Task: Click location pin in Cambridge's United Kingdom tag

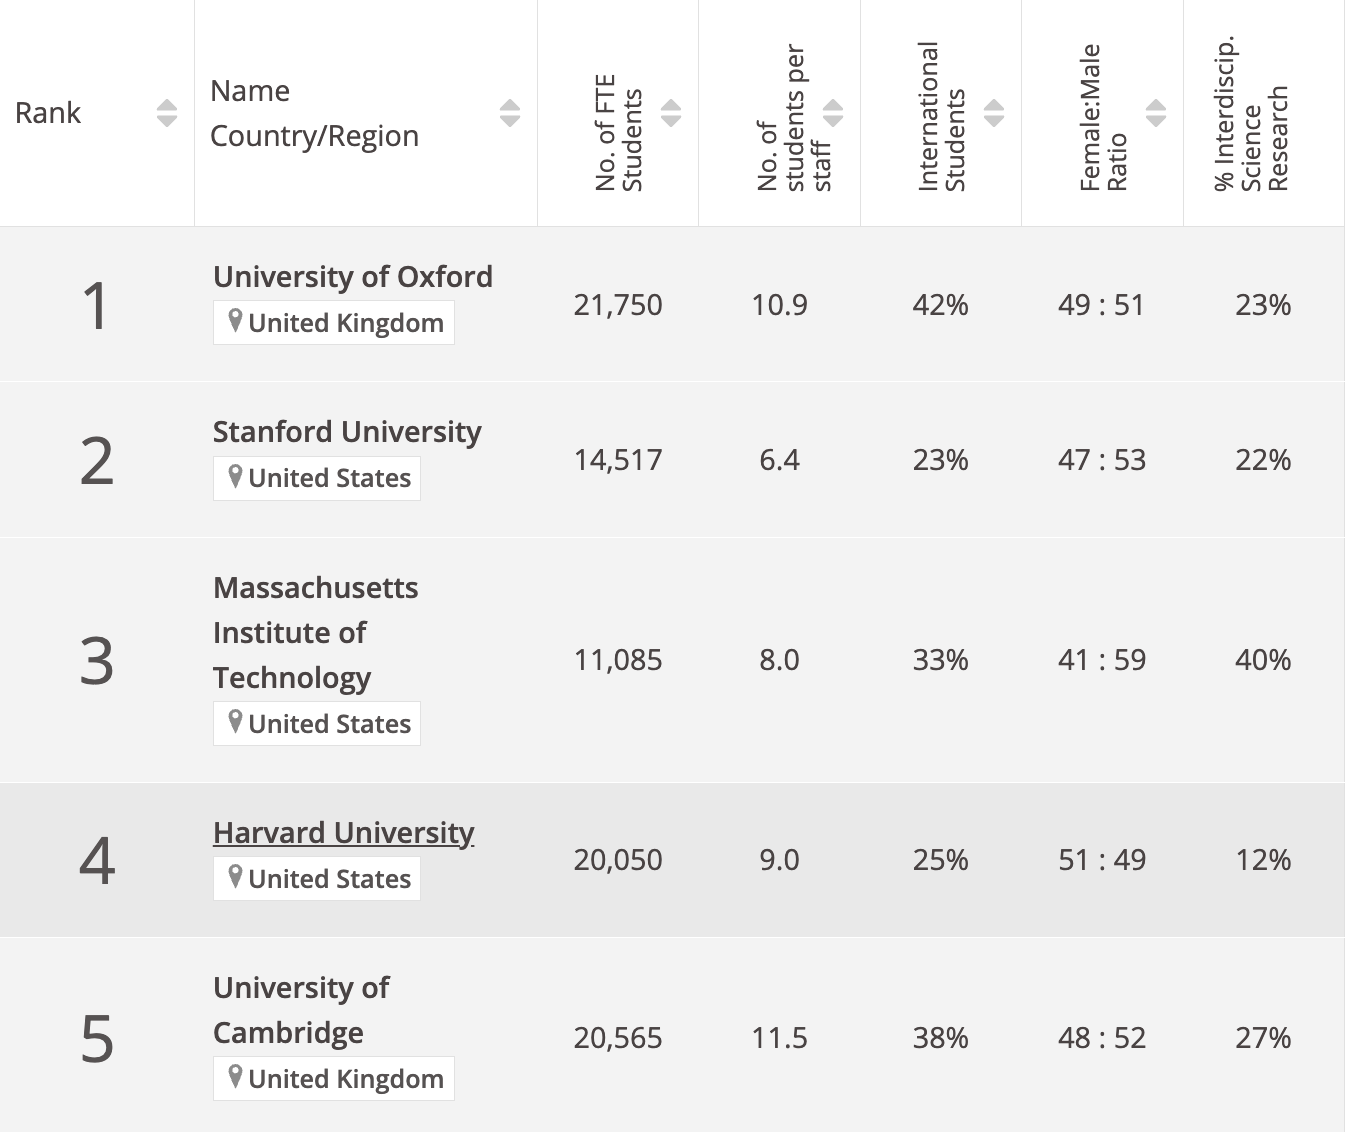Action: pos(235,1077)
